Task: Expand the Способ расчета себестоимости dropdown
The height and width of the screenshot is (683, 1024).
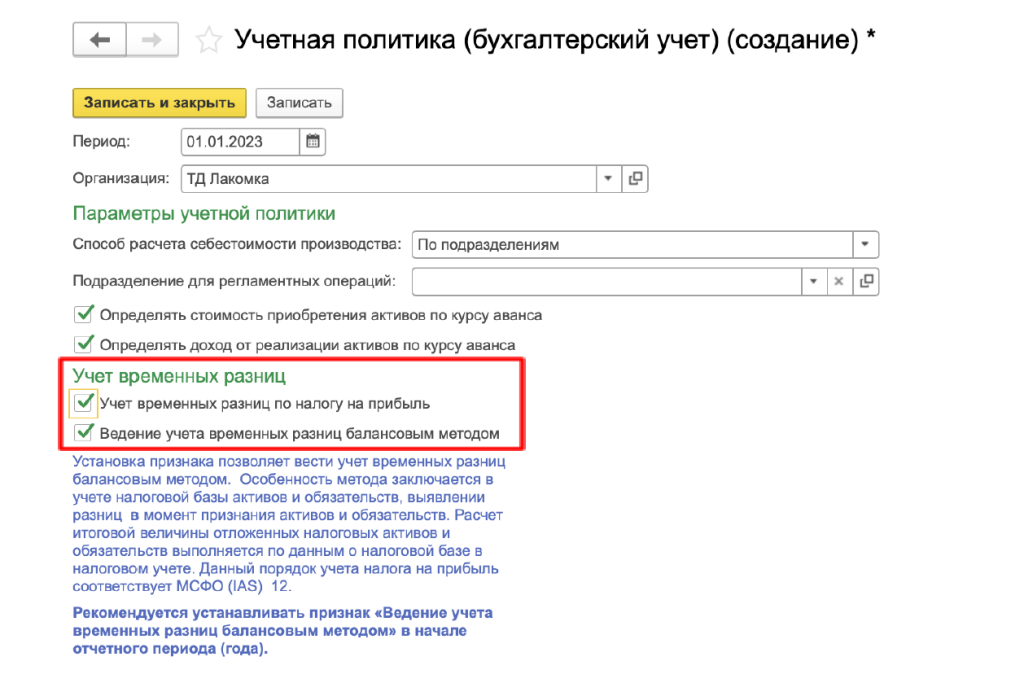Action: coord(865,244)
